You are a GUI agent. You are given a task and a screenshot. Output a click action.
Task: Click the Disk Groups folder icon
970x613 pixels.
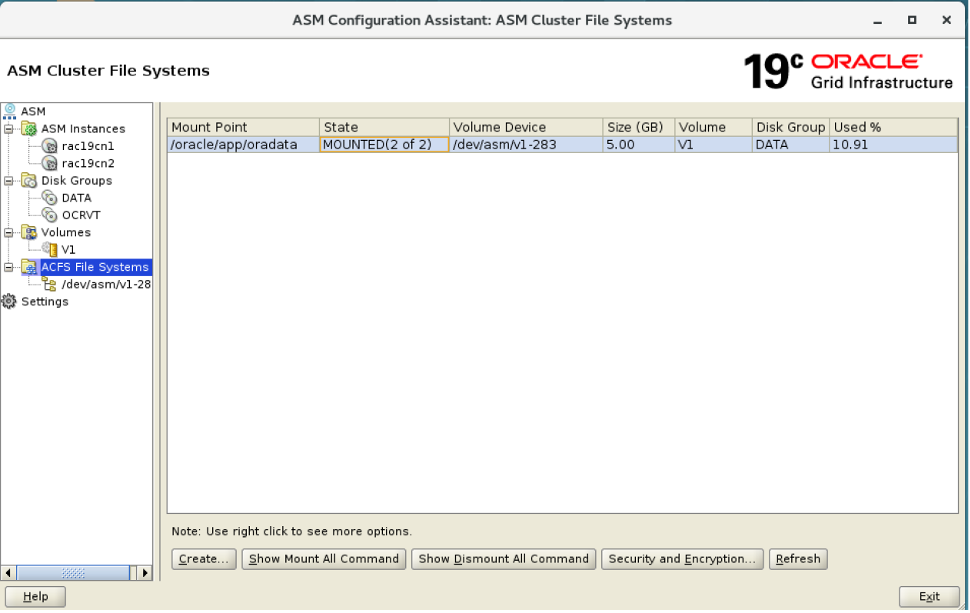(29, 181)
